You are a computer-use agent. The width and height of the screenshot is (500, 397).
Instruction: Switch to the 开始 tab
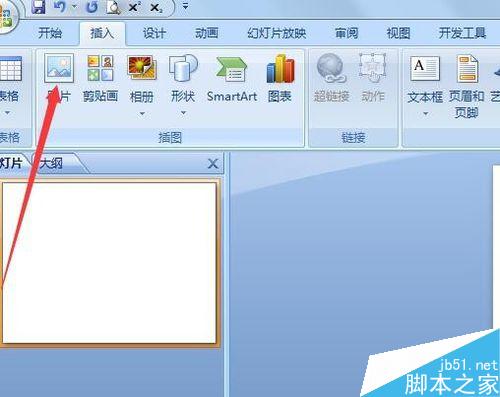(50, 33)
